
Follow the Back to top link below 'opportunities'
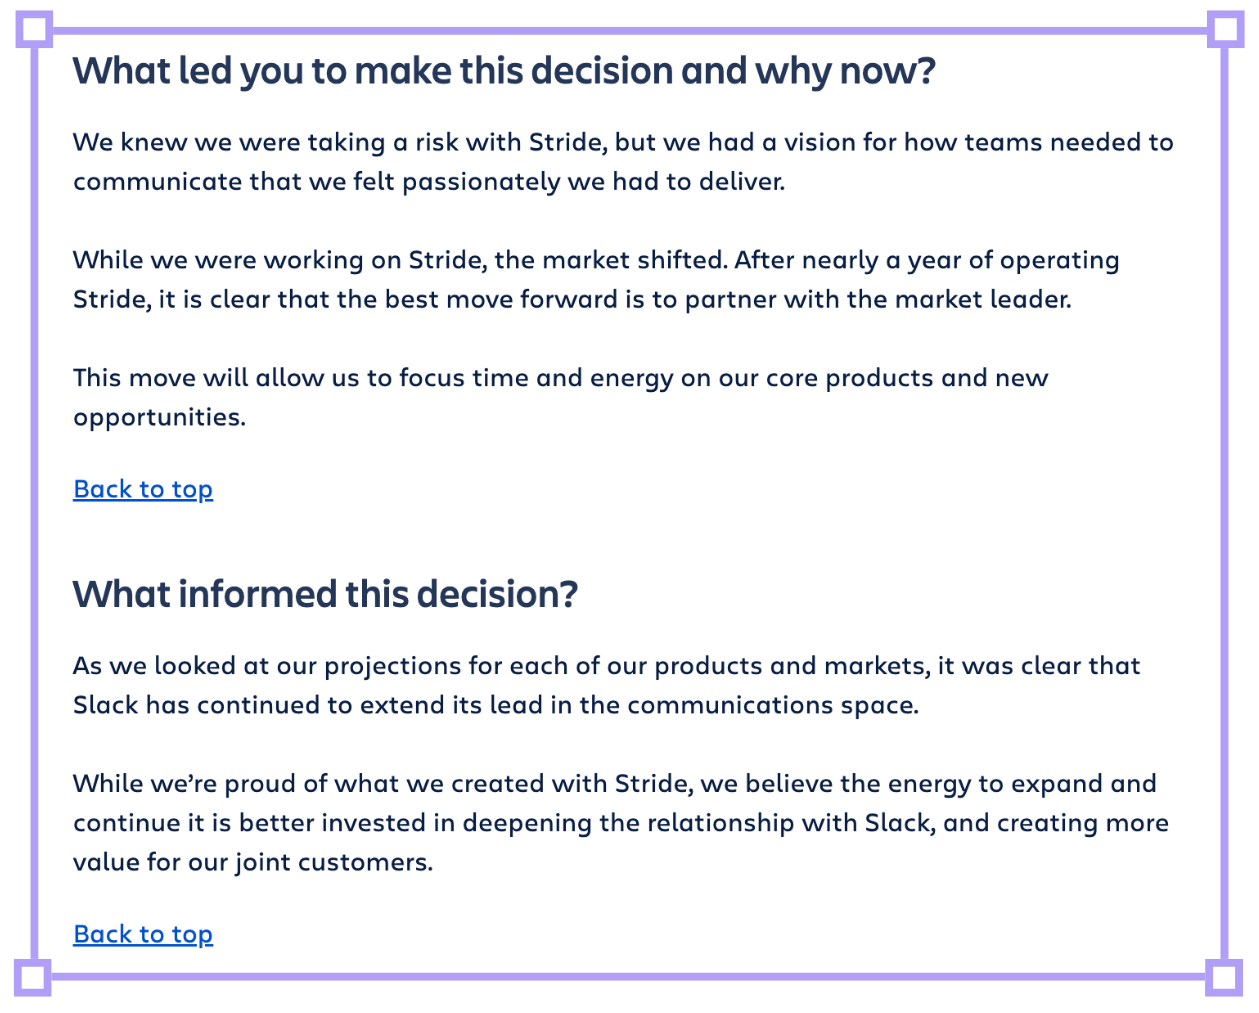click(x=143, y=489)
